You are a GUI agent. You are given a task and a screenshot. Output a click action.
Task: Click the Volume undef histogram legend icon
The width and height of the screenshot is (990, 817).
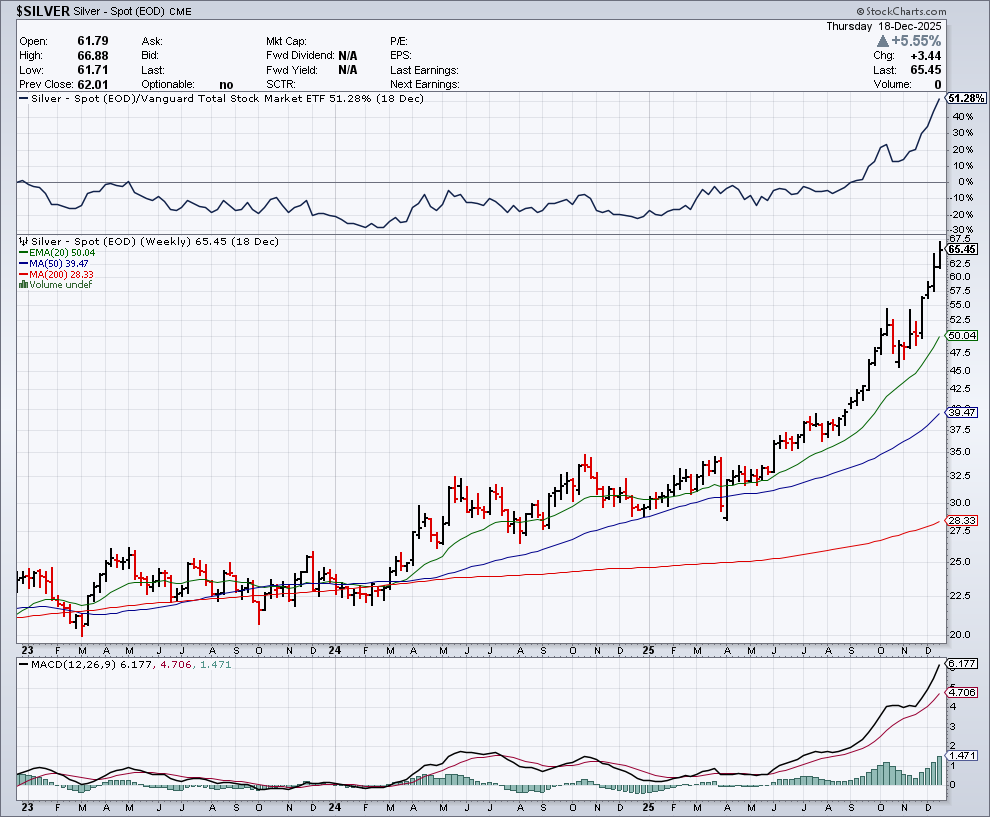[23, 285]
